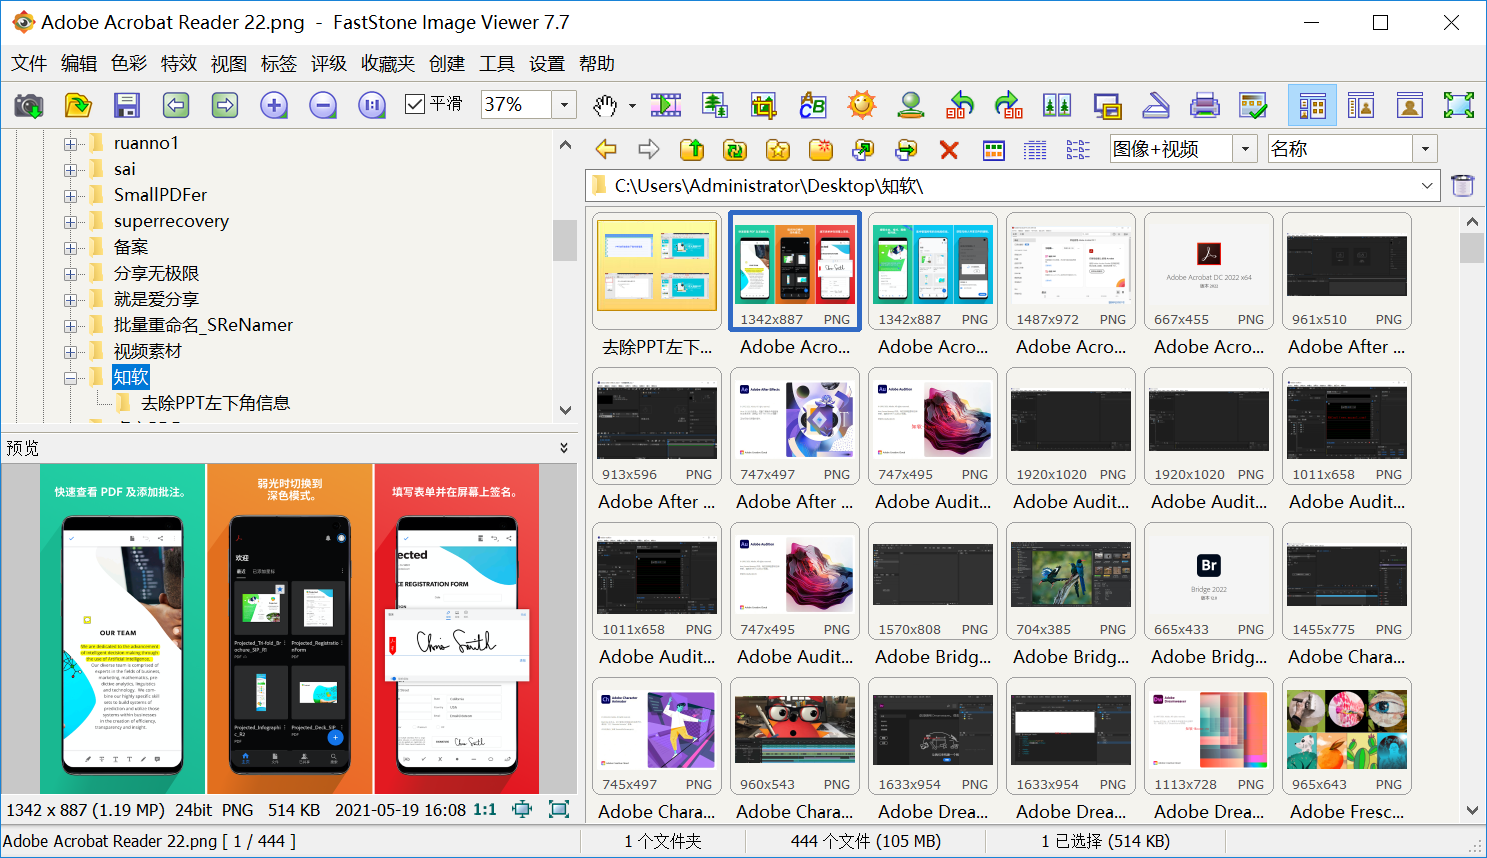Screen dimensions: 1487x858
Task: Open file using the folder toolbar icon
Action: tap(78, 105)
